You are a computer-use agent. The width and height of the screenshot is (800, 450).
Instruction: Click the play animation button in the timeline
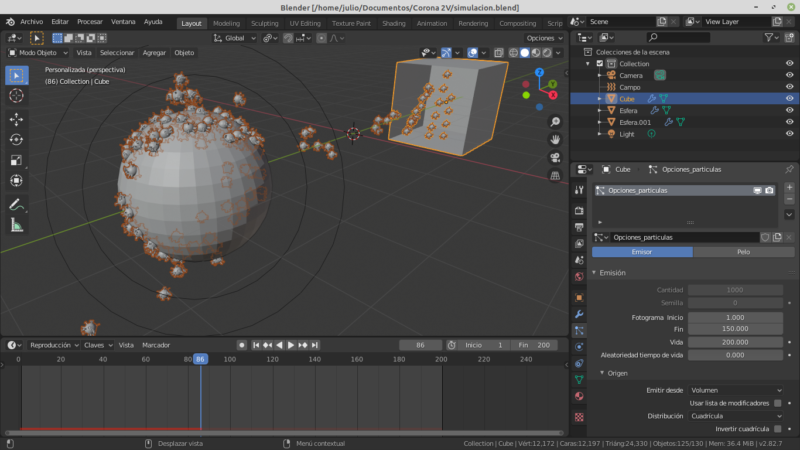point(291,345)
